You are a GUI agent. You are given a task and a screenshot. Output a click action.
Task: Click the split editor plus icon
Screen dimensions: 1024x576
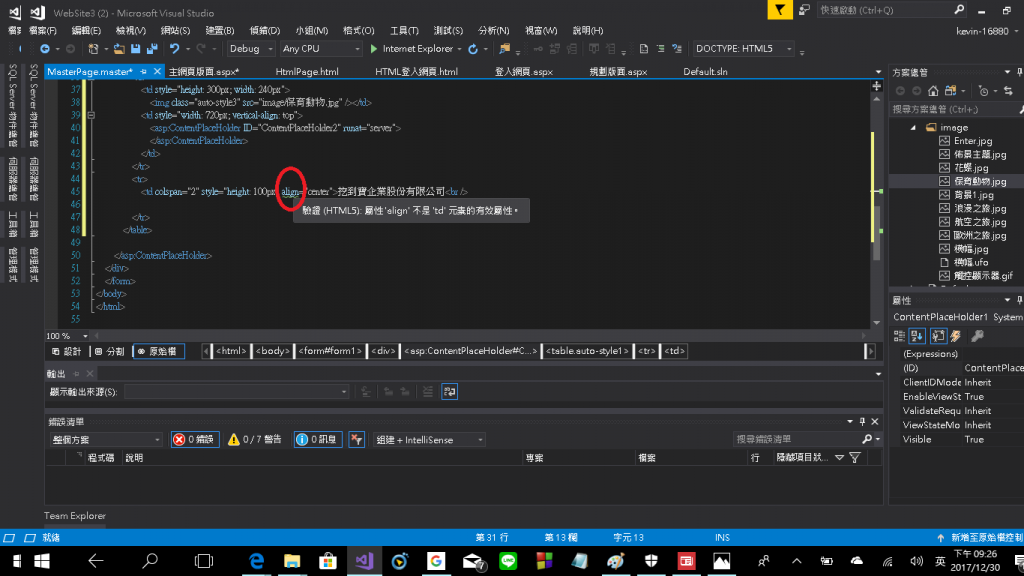tap(876, 86)
